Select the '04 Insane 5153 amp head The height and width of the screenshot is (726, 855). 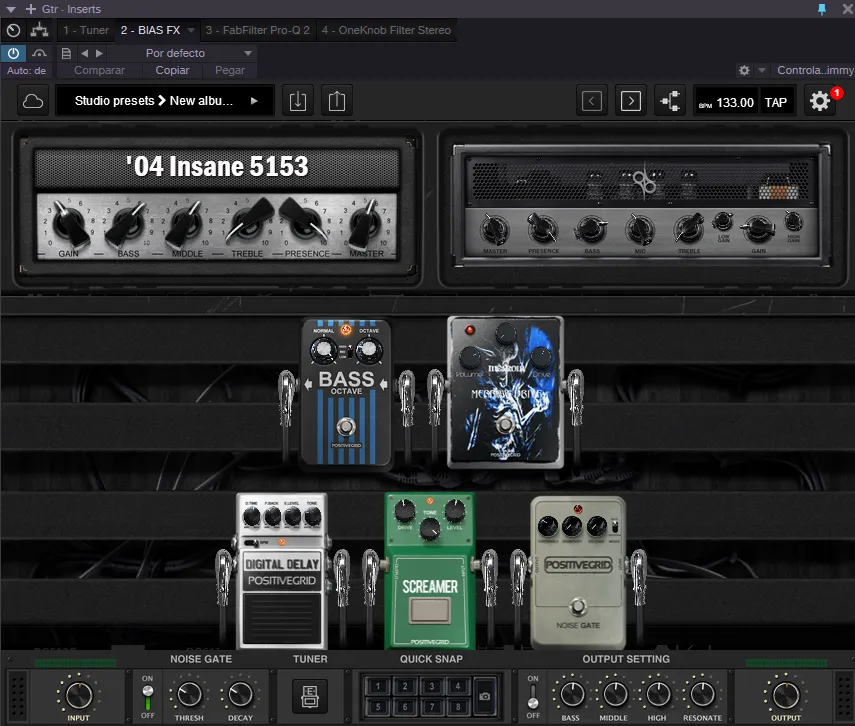click(216, 207)
